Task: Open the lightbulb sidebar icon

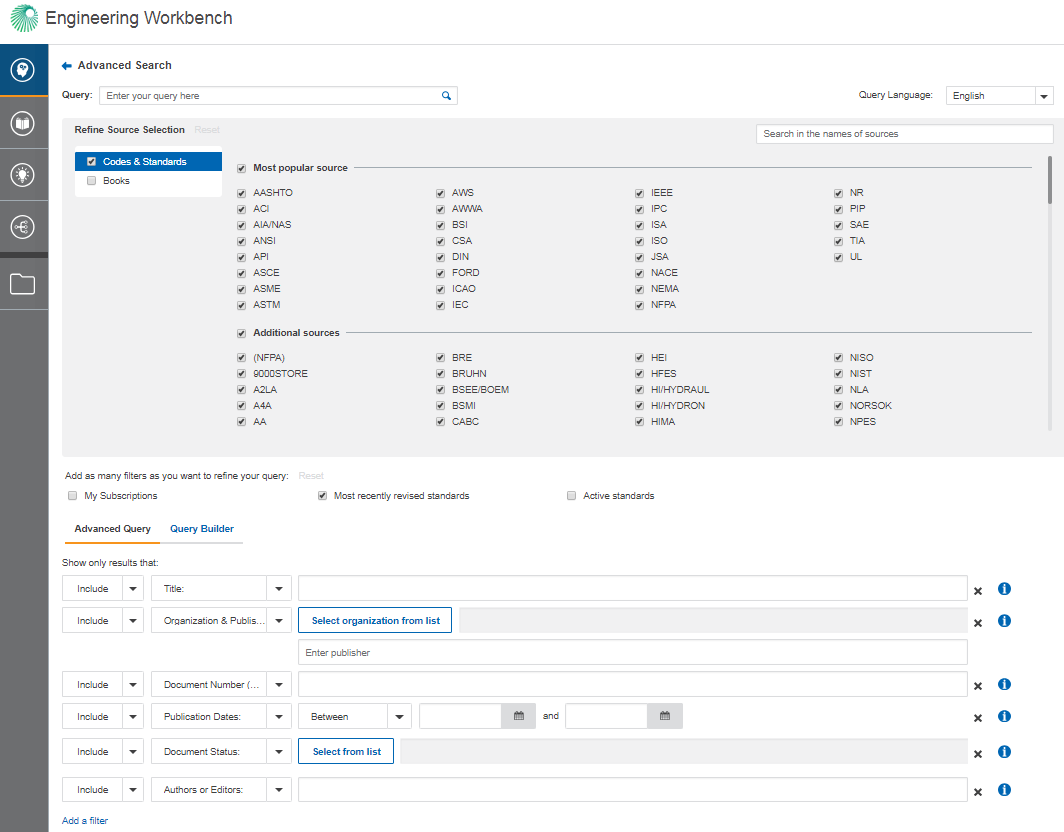Action: tap(23, 175)
